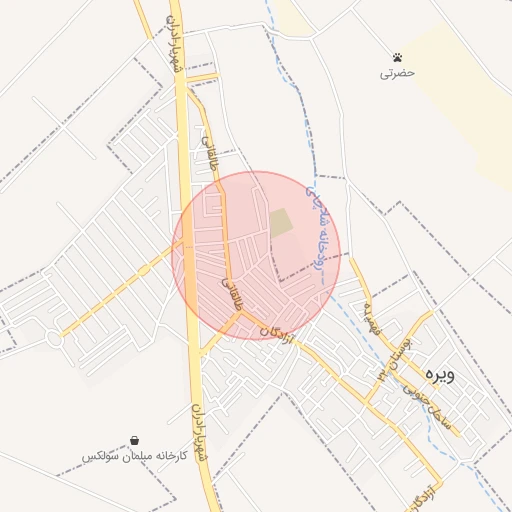Click the paw icon above حضرتی
Image resolution: width=512 pixels, height=512 pixels.
[397, 58]
